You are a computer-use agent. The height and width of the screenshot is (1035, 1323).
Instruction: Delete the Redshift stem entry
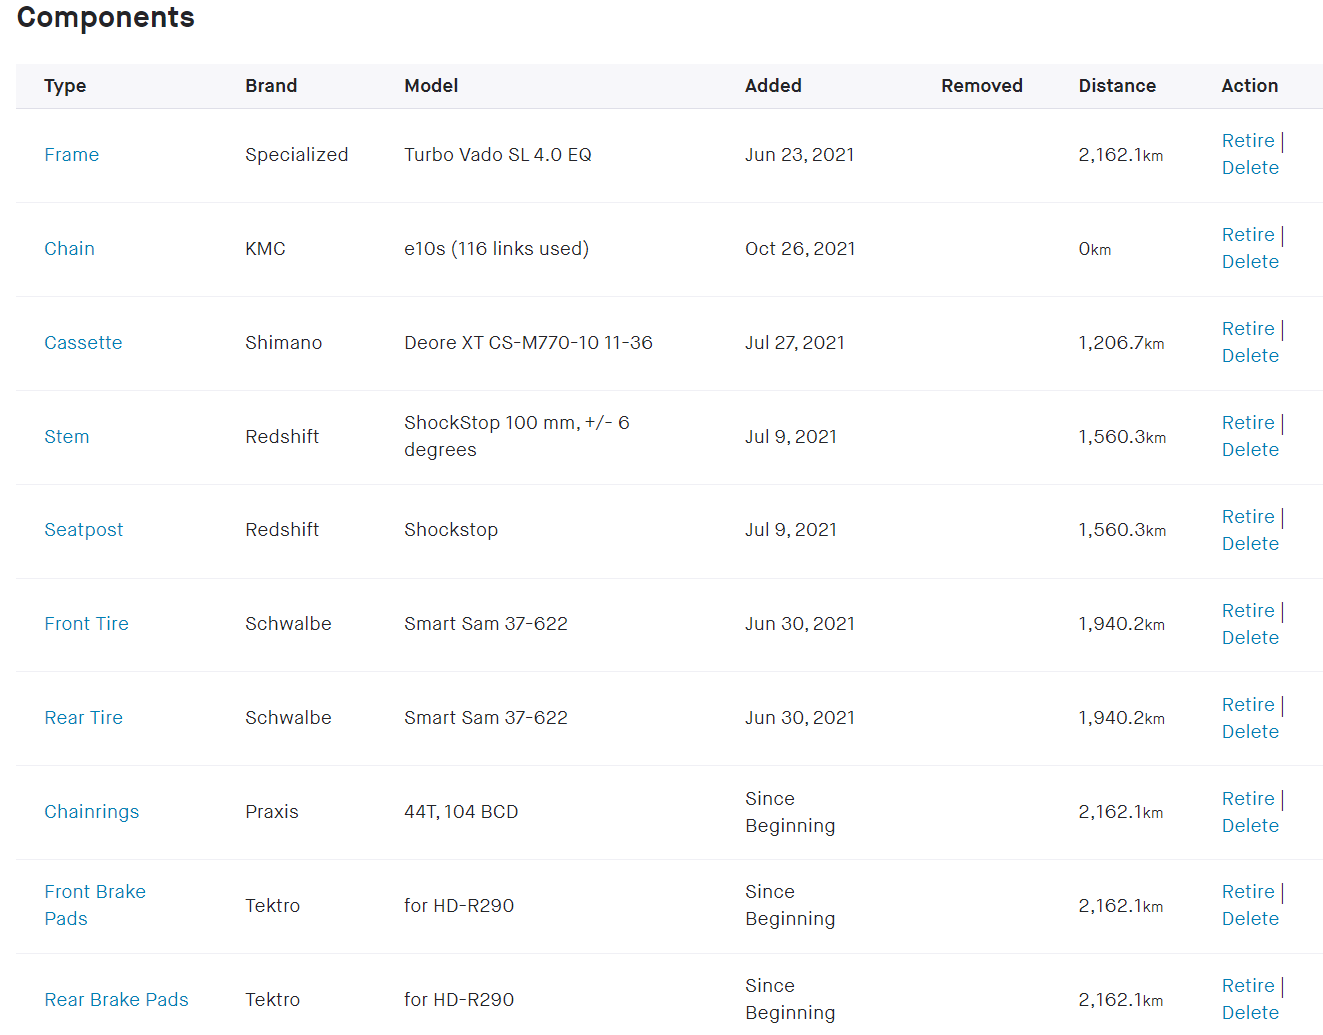(1250, 450)
